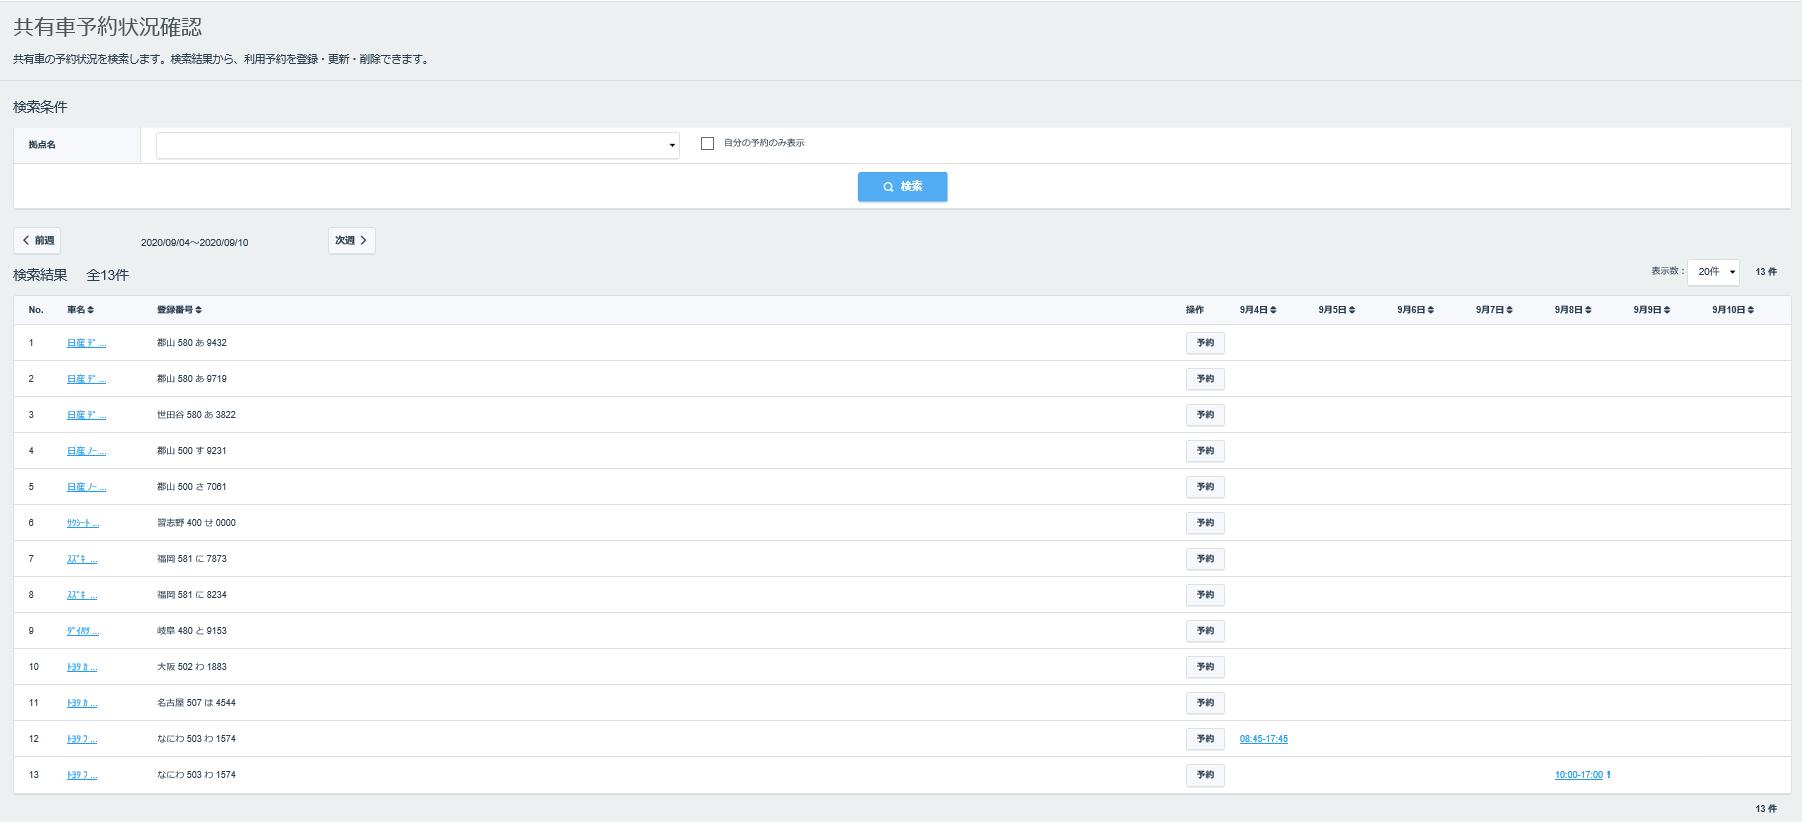Open car name link for 岐阜 480 と 9153
This screenshot has height=822, width=1802.
pyautogui.click(x=83, y=631)
